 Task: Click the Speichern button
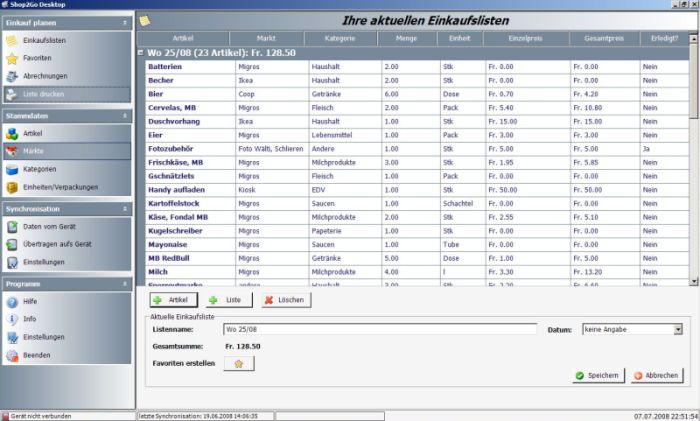pyautogui.click(x=598, y=375)
